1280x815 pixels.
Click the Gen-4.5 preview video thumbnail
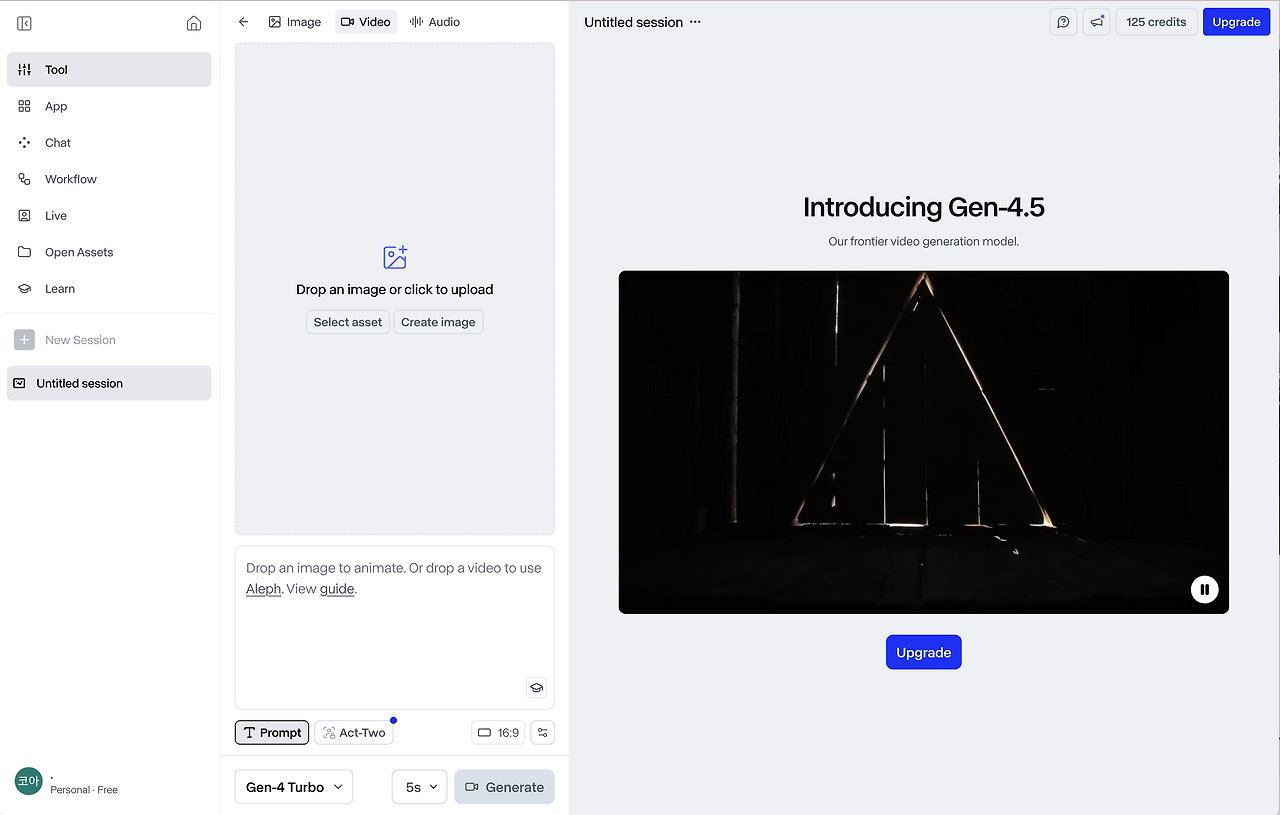click(924, 442)
